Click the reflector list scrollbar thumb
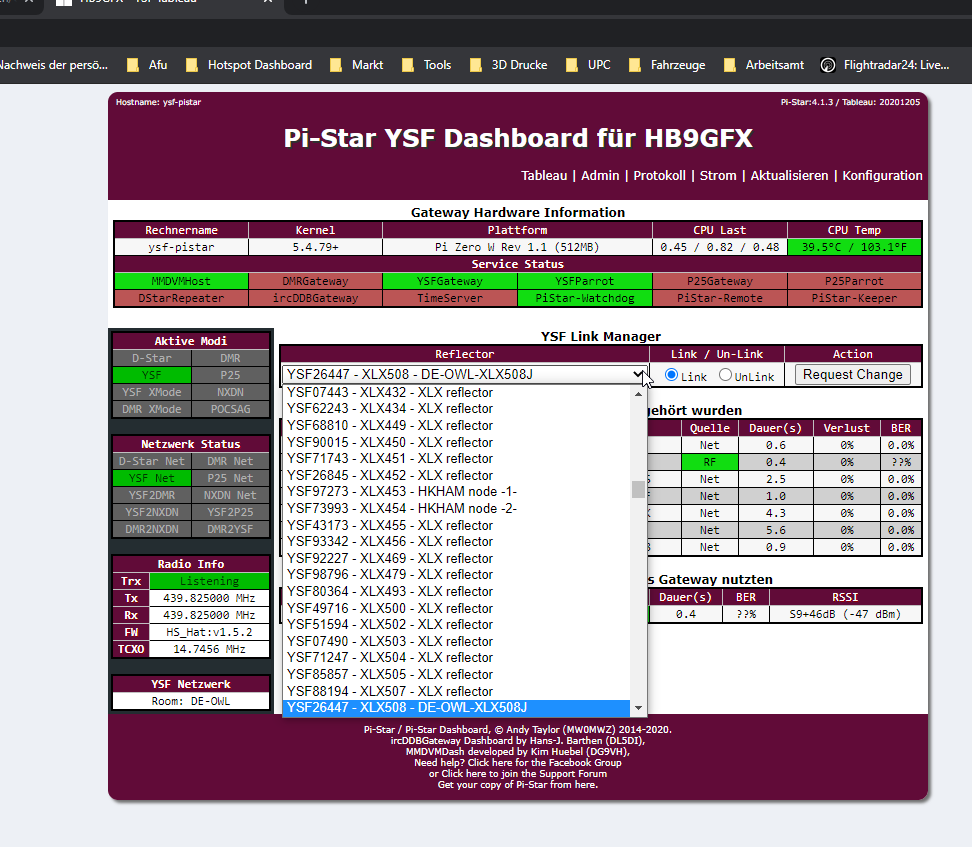 [638, 489]
